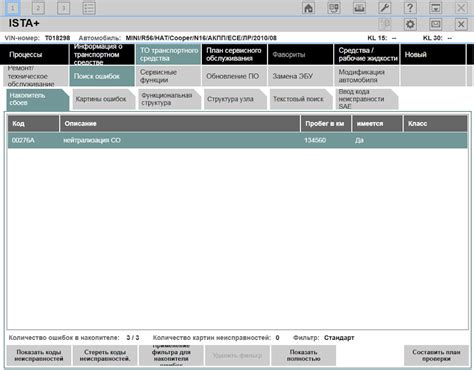
Task: Open the Структура узла tab
Action: pyautogui.click(x=235, y=99)
